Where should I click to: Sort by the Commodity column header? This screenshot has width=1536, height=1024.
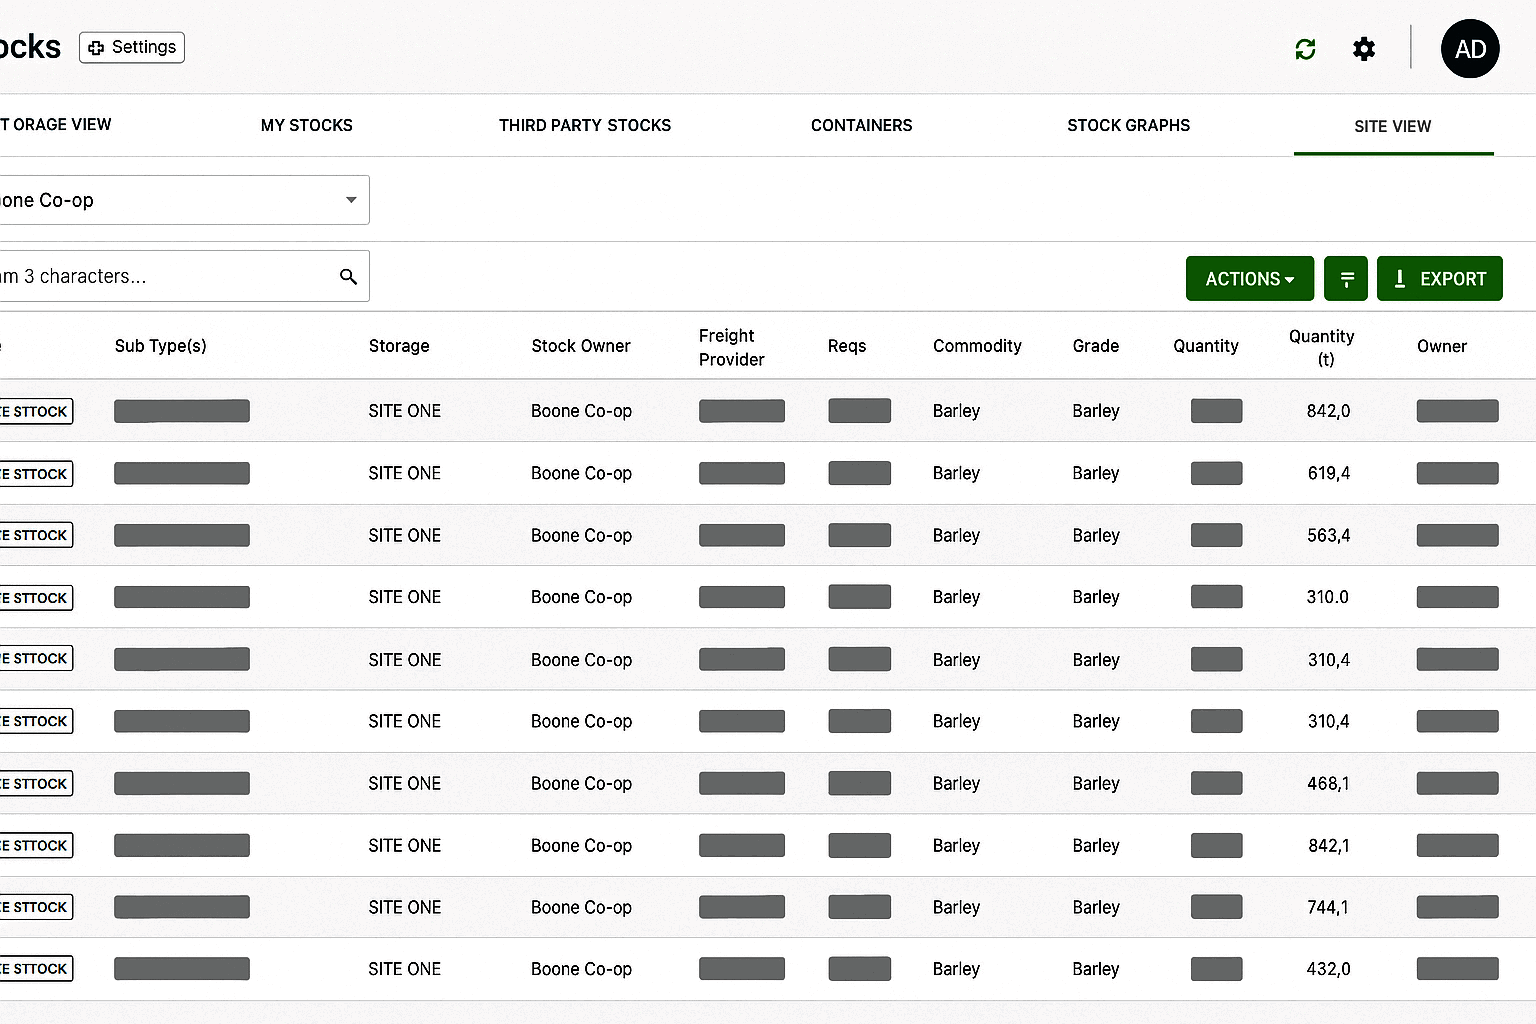[977, 346]
